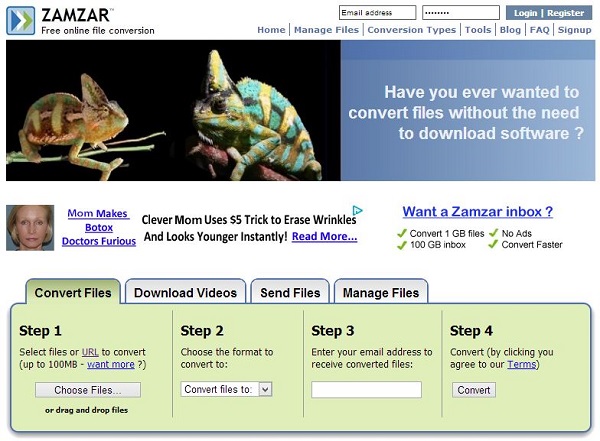
Task: Focus the Email address login field
Action: coord(377,13)
